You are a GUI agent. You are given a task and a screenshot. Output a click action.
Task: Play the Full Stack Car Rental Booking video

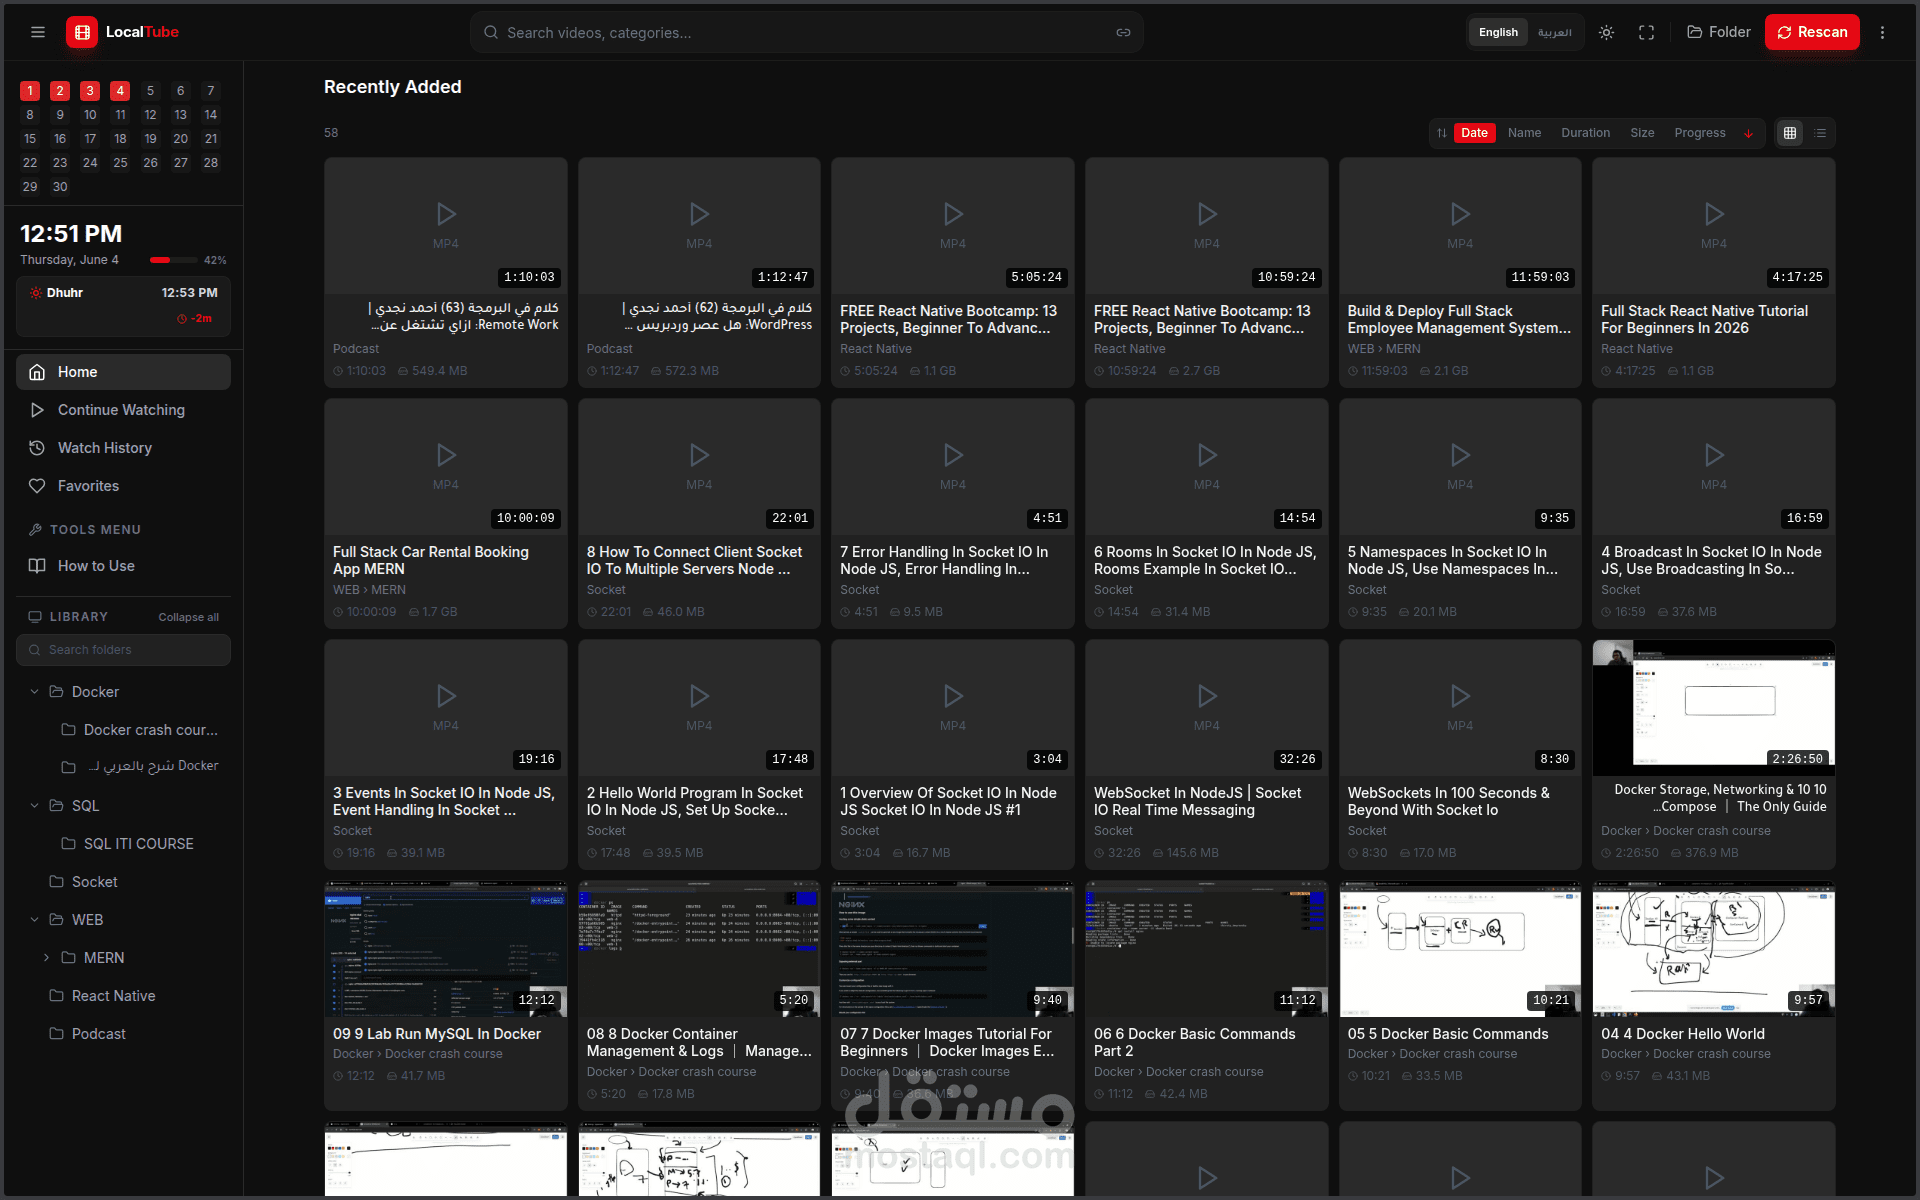[x=445, y=468]
